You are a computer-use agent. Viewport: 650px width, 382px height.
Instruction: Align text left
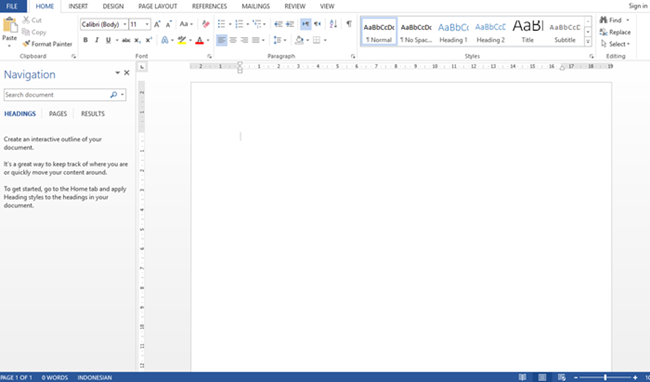tap(221, 40)
